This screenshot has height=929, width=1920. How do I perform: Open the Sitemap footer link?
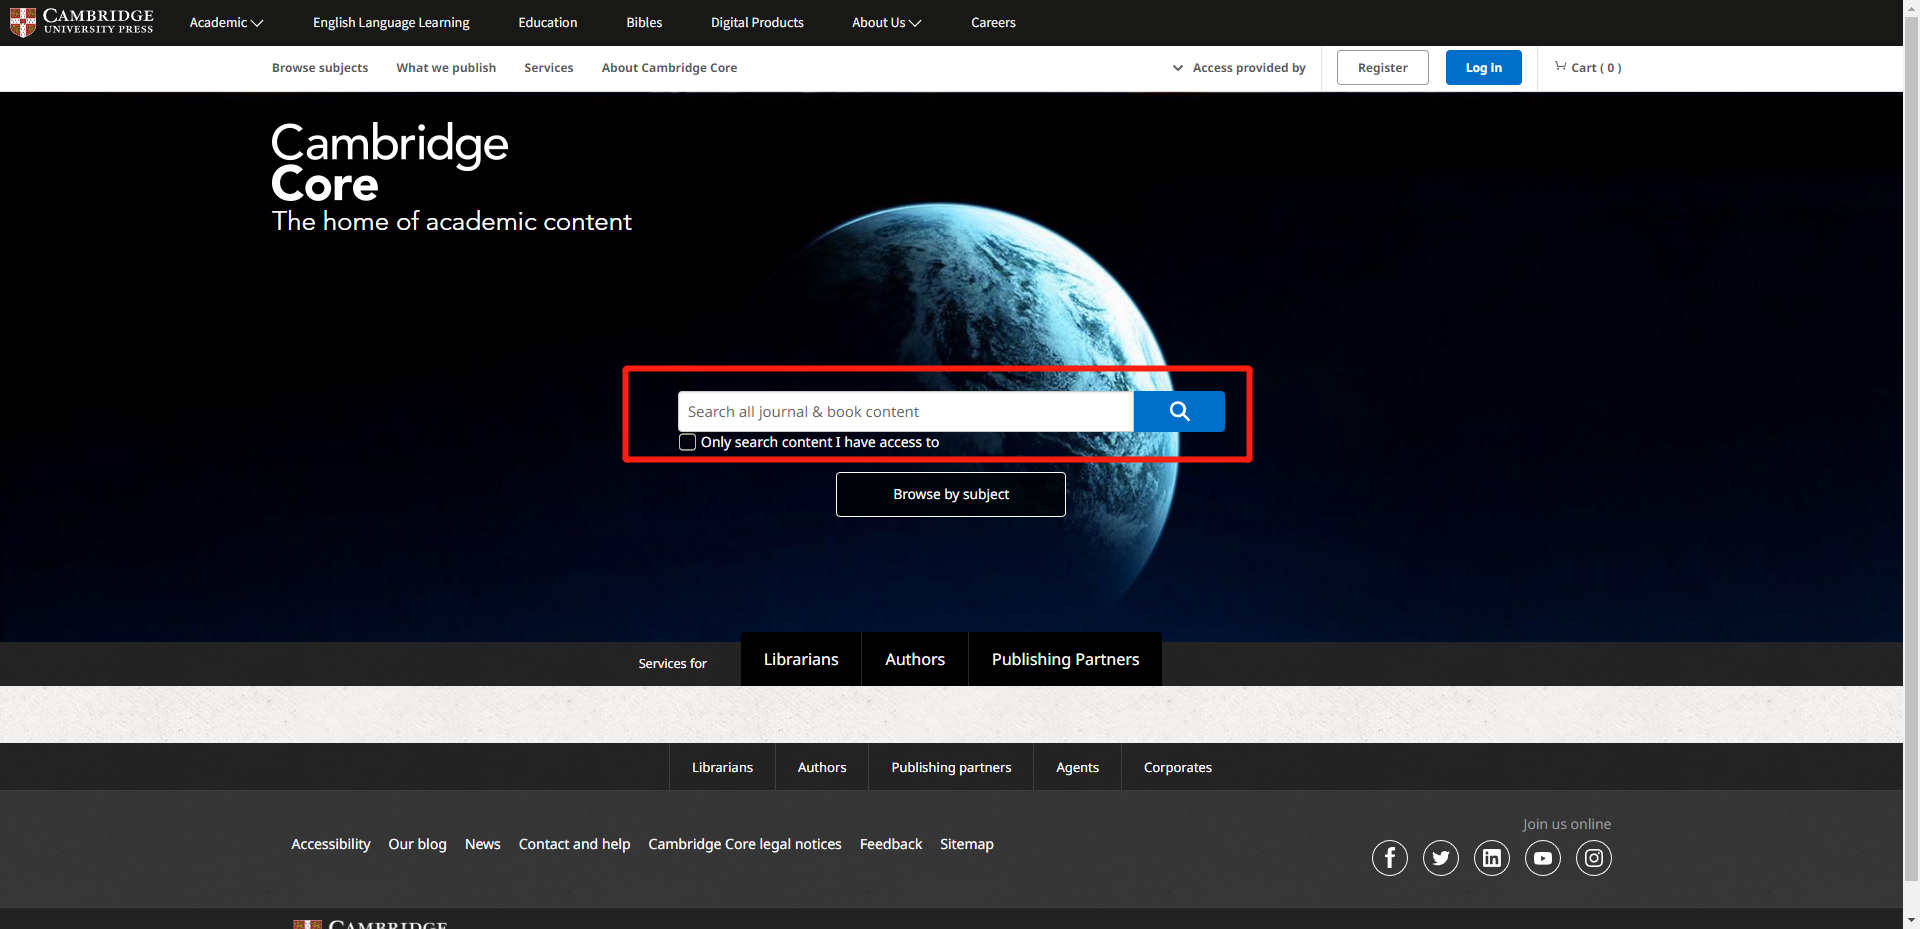tap(967, 844)
